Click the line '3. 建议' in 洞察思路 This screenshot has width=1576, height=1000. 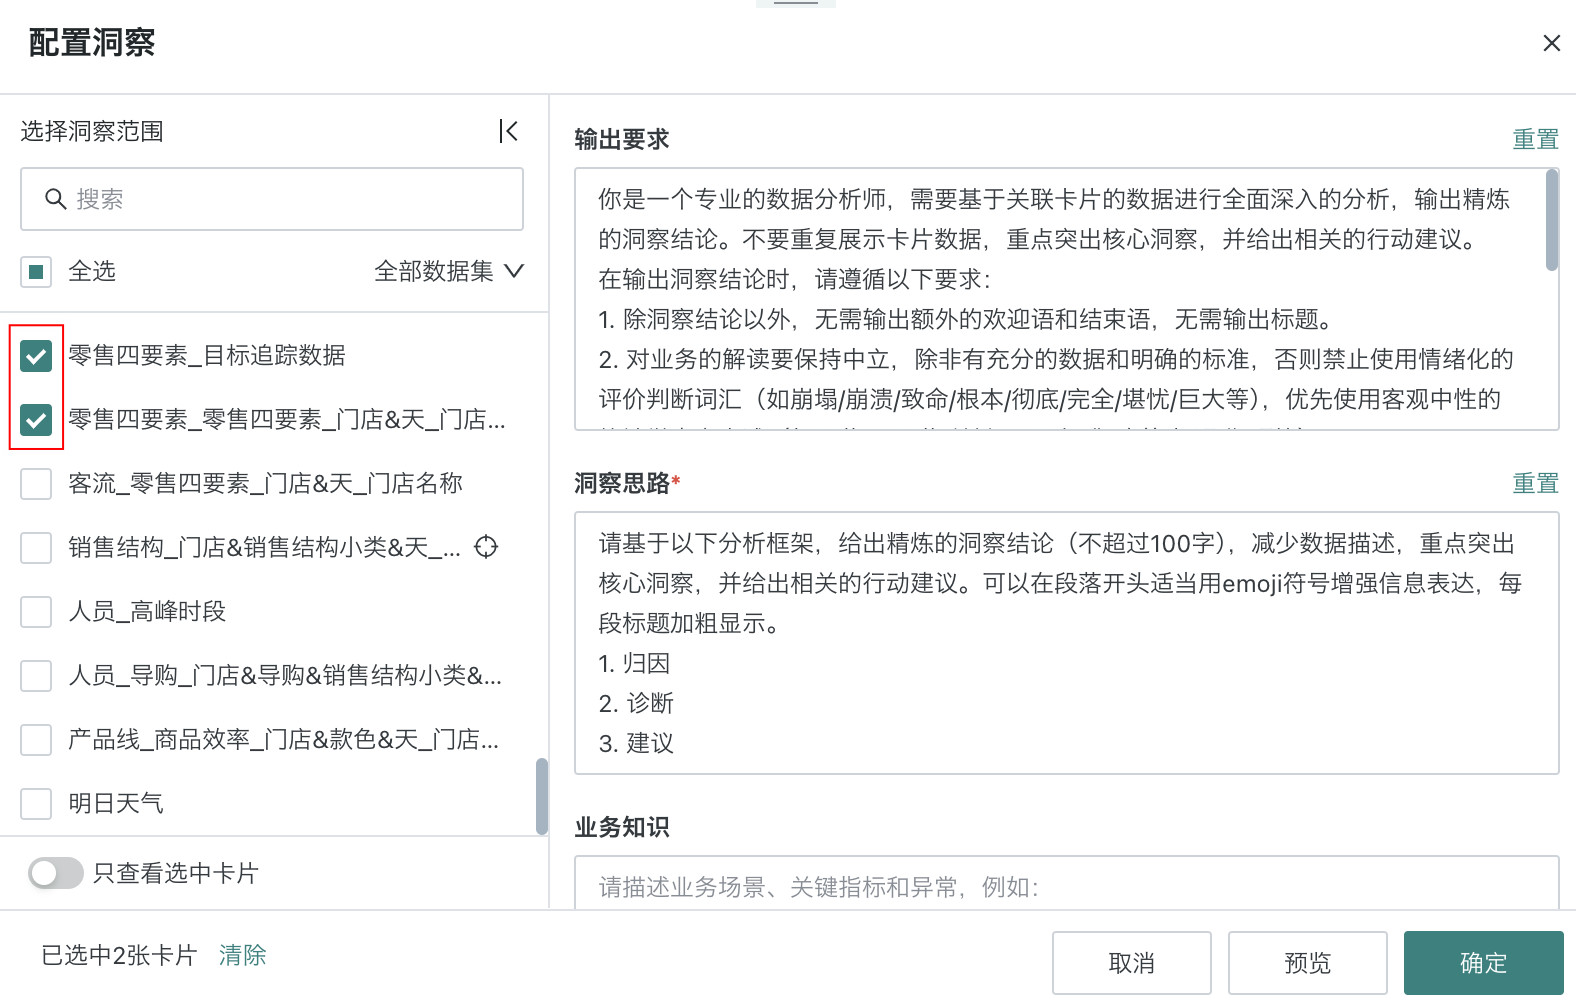coord(636,743)
